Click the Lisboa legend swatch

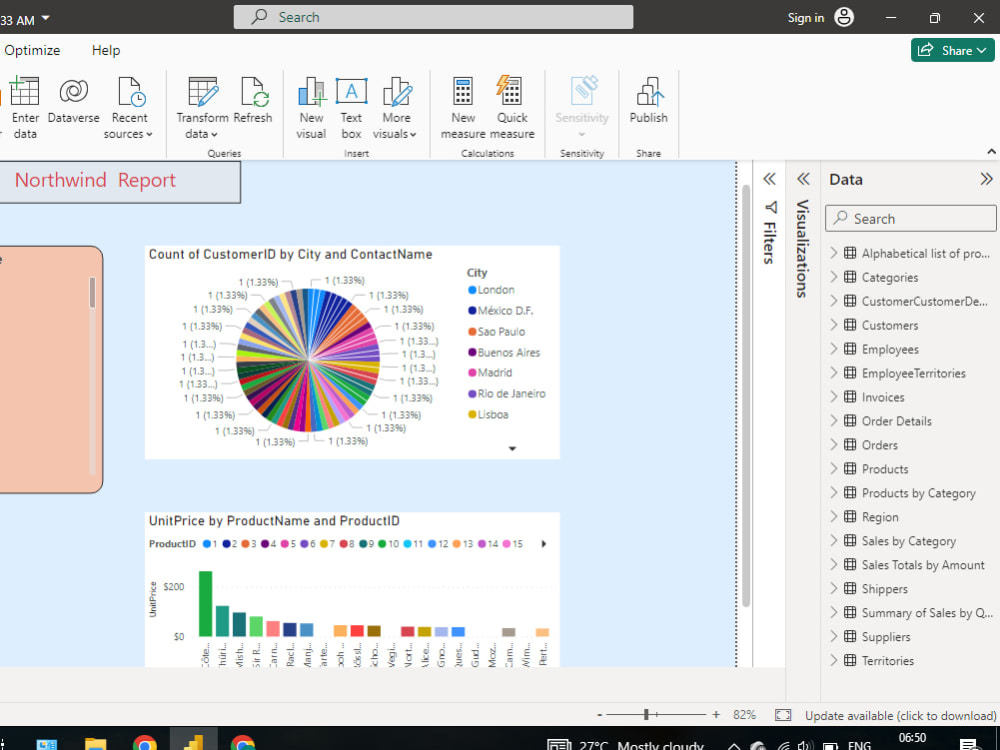pyautogui.click(x=473, y=415)
